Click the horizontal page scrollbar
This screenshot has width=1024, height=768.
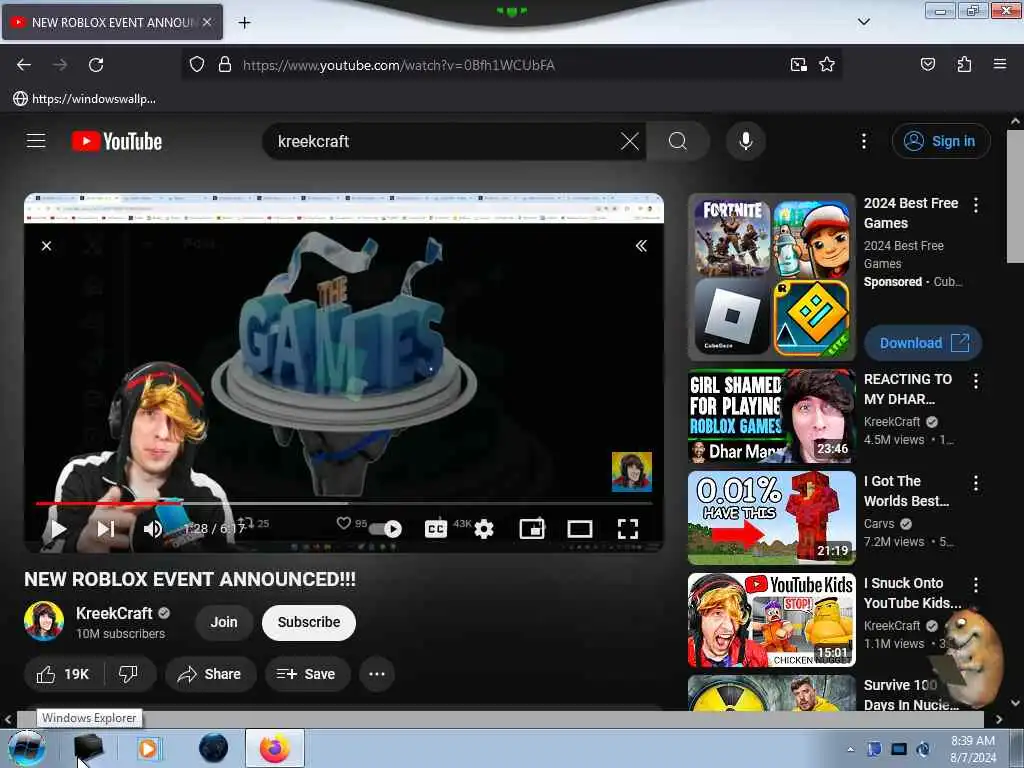coord(500,719)
